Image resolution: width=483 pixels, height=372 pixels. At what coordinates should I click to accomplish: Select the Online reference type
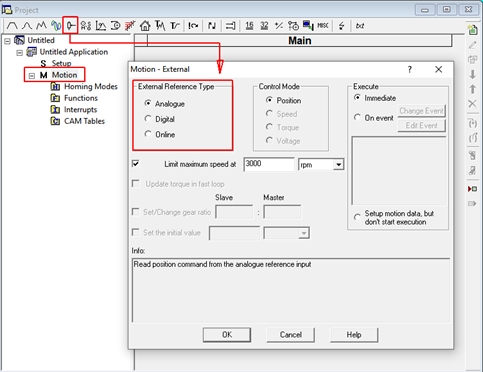(160, 134)
